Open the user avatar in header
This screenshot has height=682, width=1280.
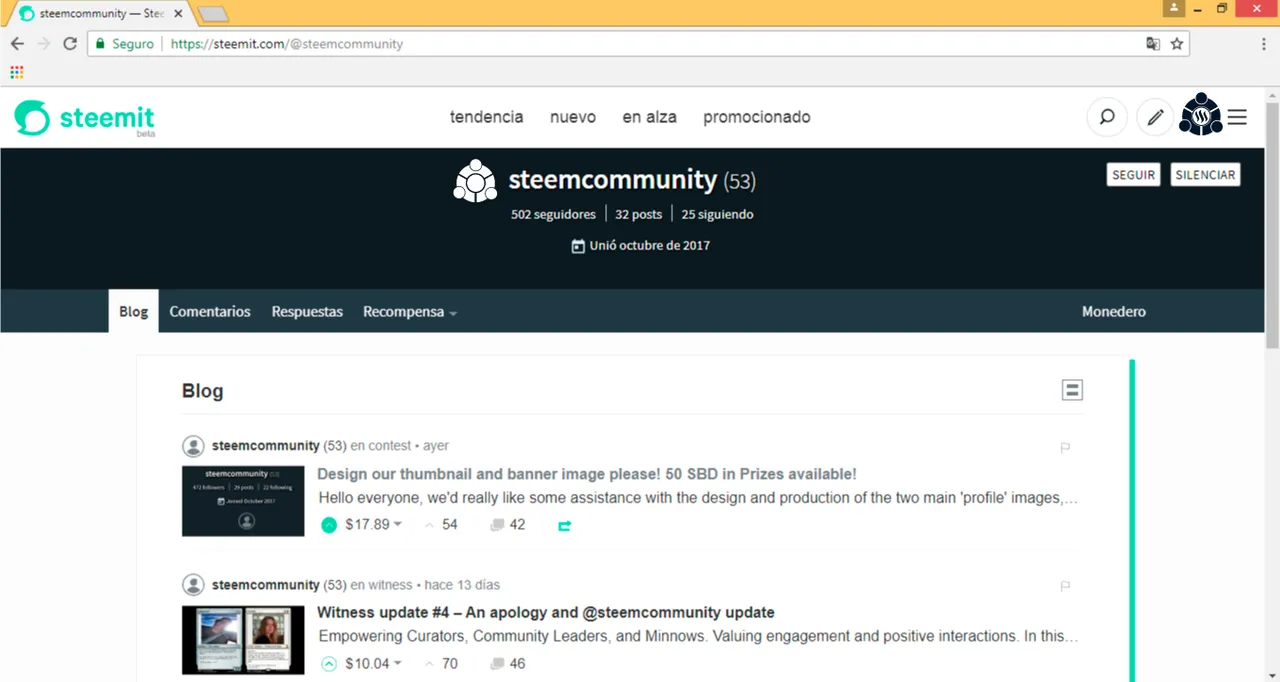1201,115
